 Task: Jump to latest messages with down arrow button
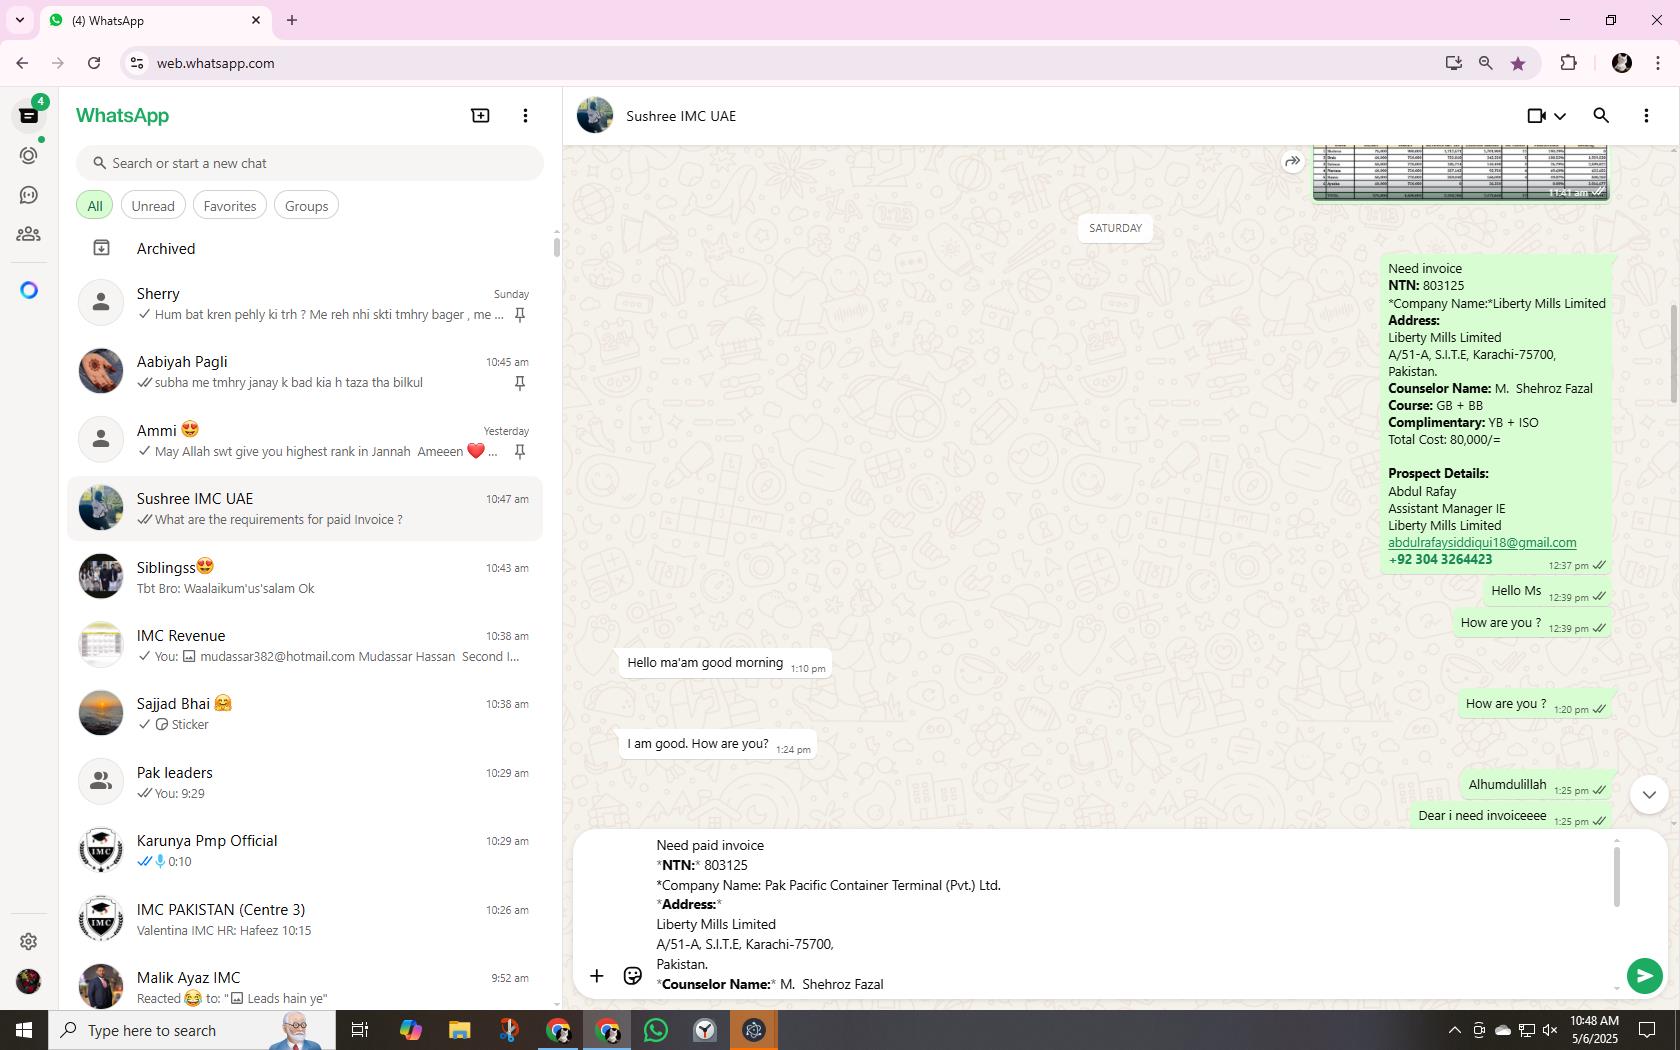1649,795
